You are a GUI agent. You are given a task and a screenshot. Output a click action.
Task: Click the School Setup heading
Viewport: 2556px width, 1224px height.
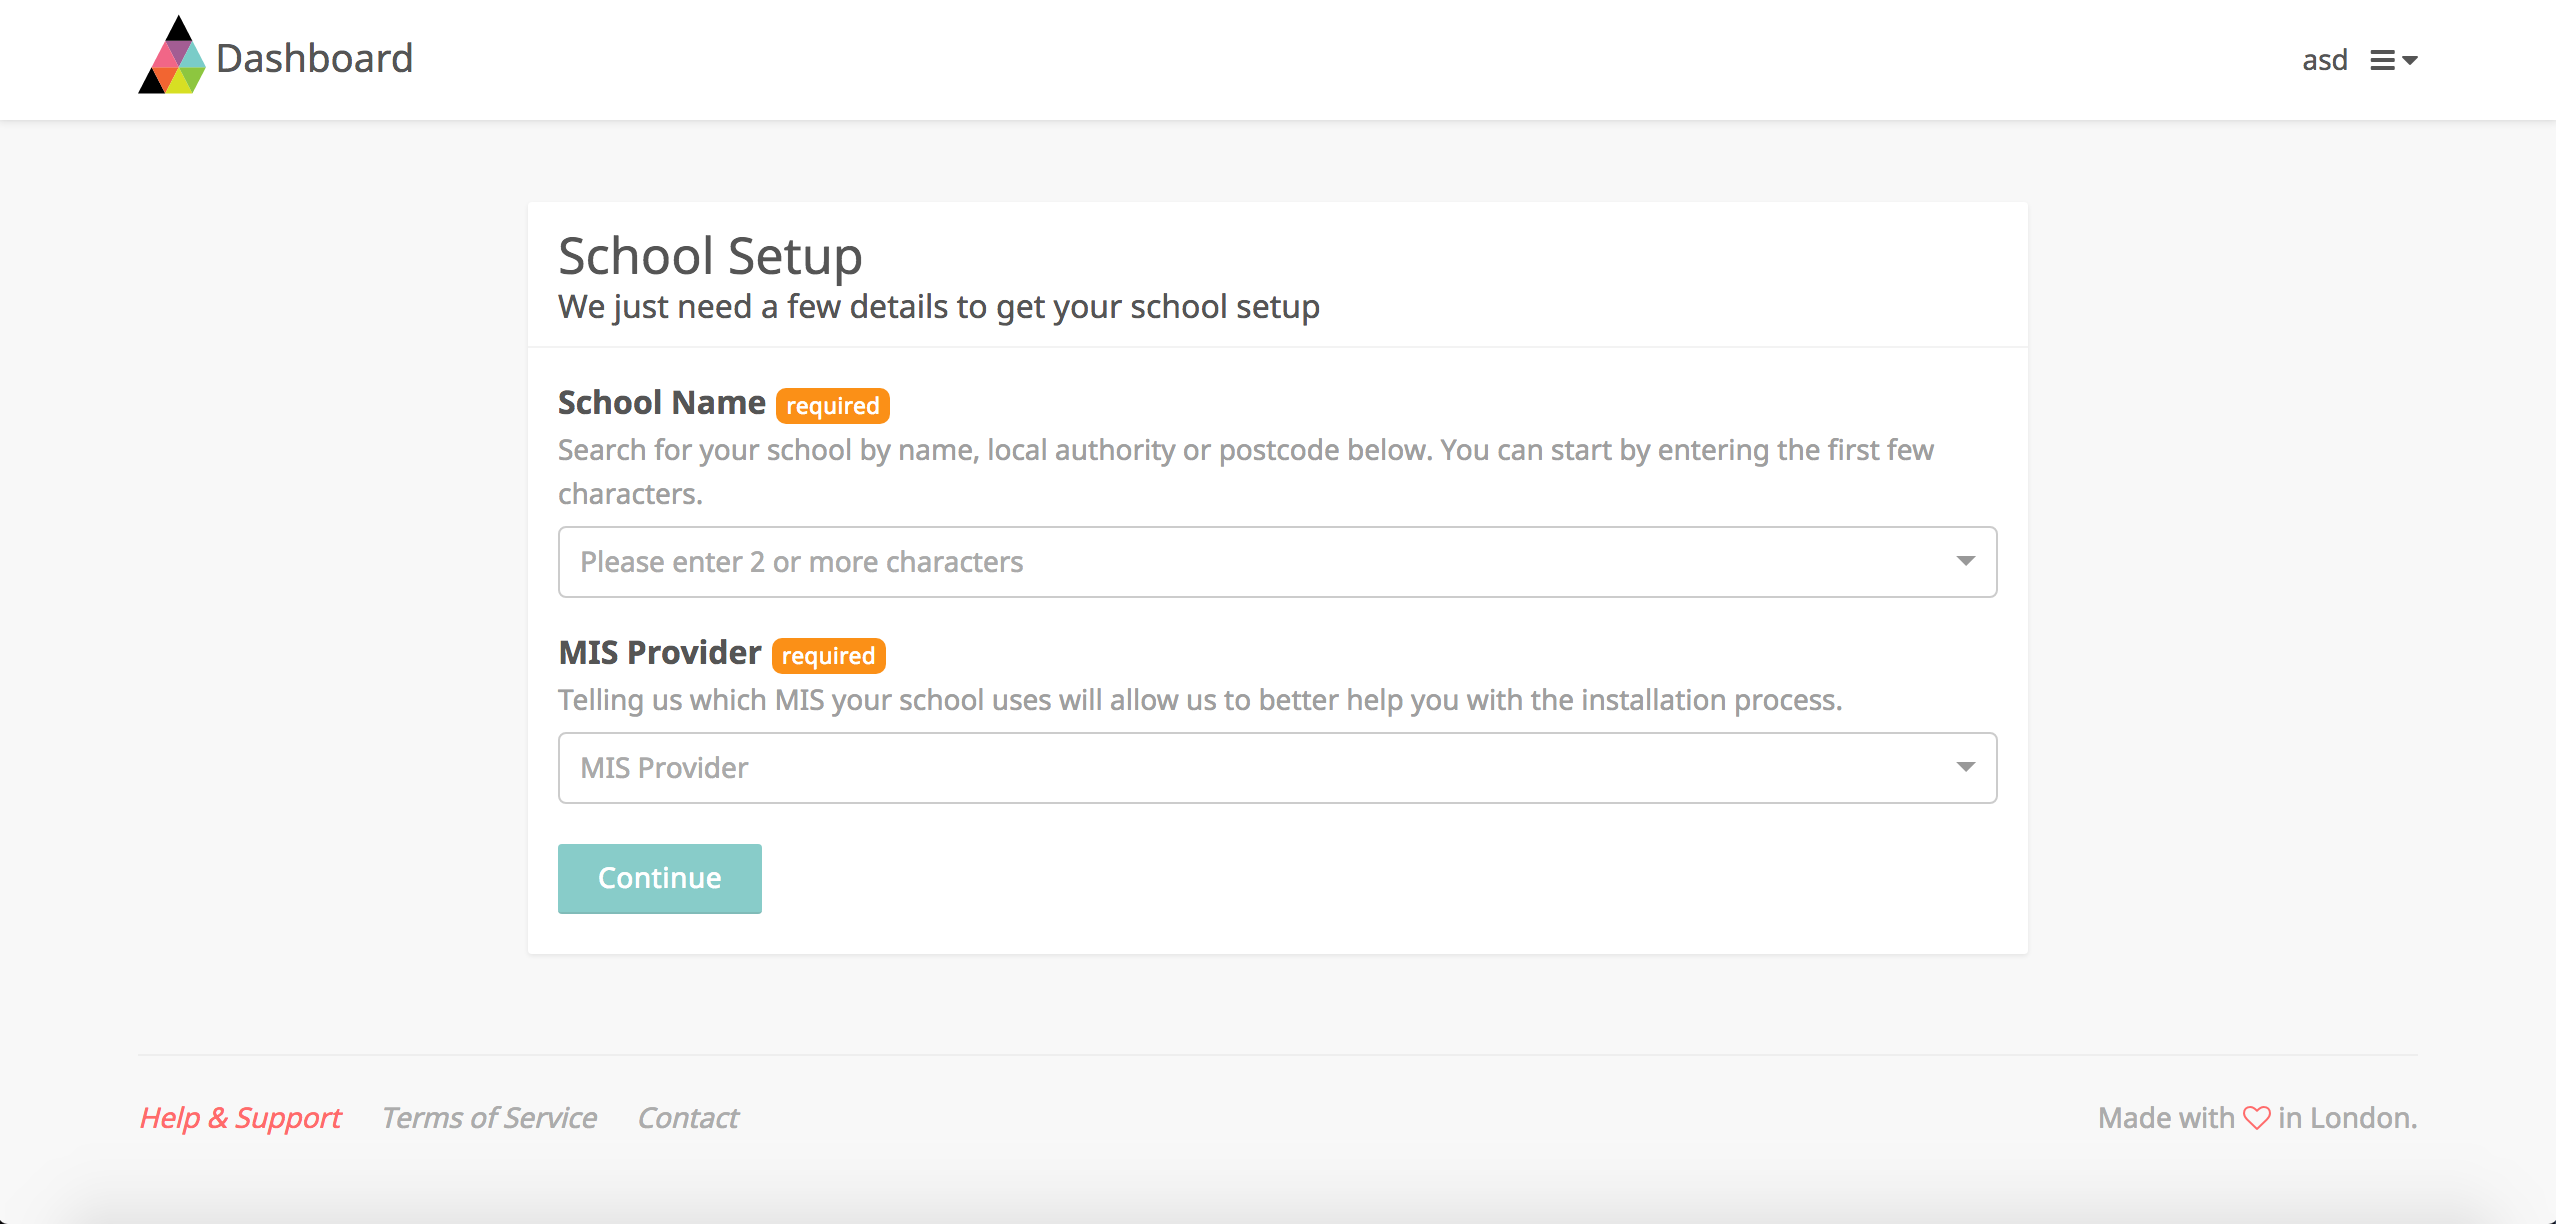(710, 256)
